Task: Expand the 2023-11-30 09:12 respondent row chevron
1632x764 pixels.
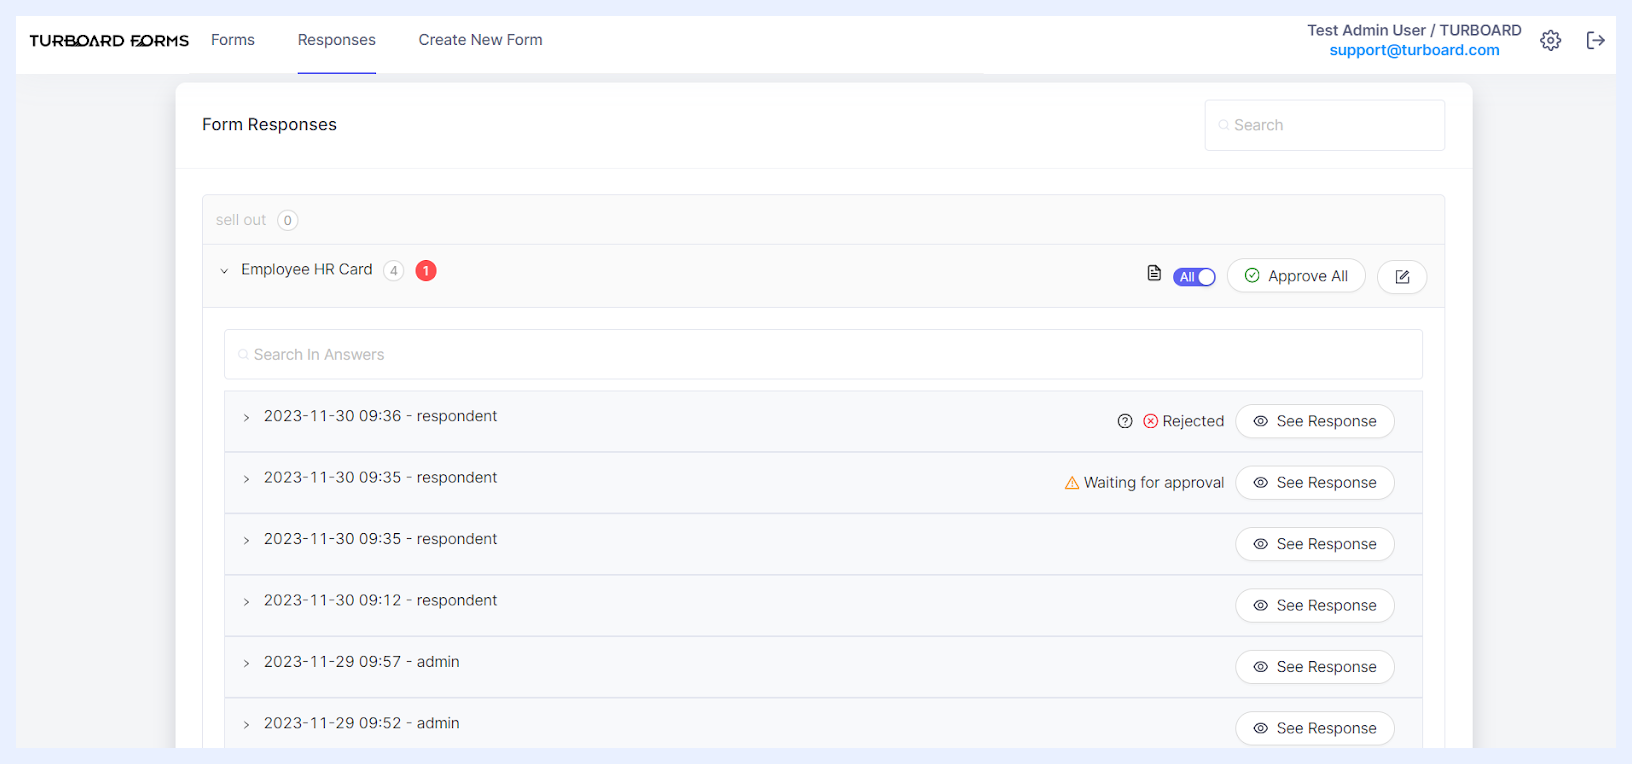Action: [x=246, y=602]
